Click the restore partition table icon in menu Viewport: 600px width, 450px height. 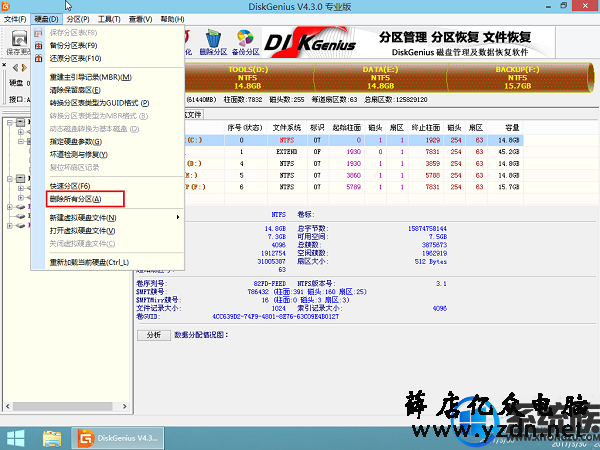point(38,59)
